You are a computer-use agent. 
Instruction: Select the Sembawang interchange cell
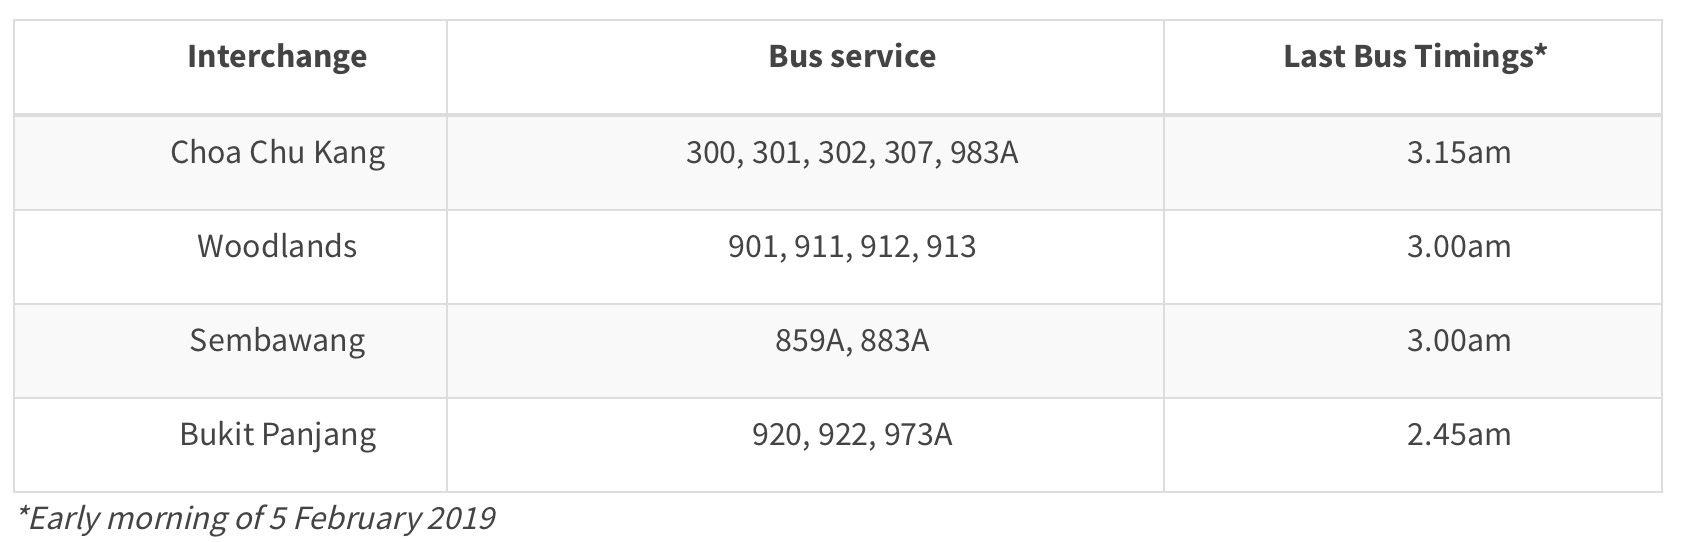tap(277, 341)
